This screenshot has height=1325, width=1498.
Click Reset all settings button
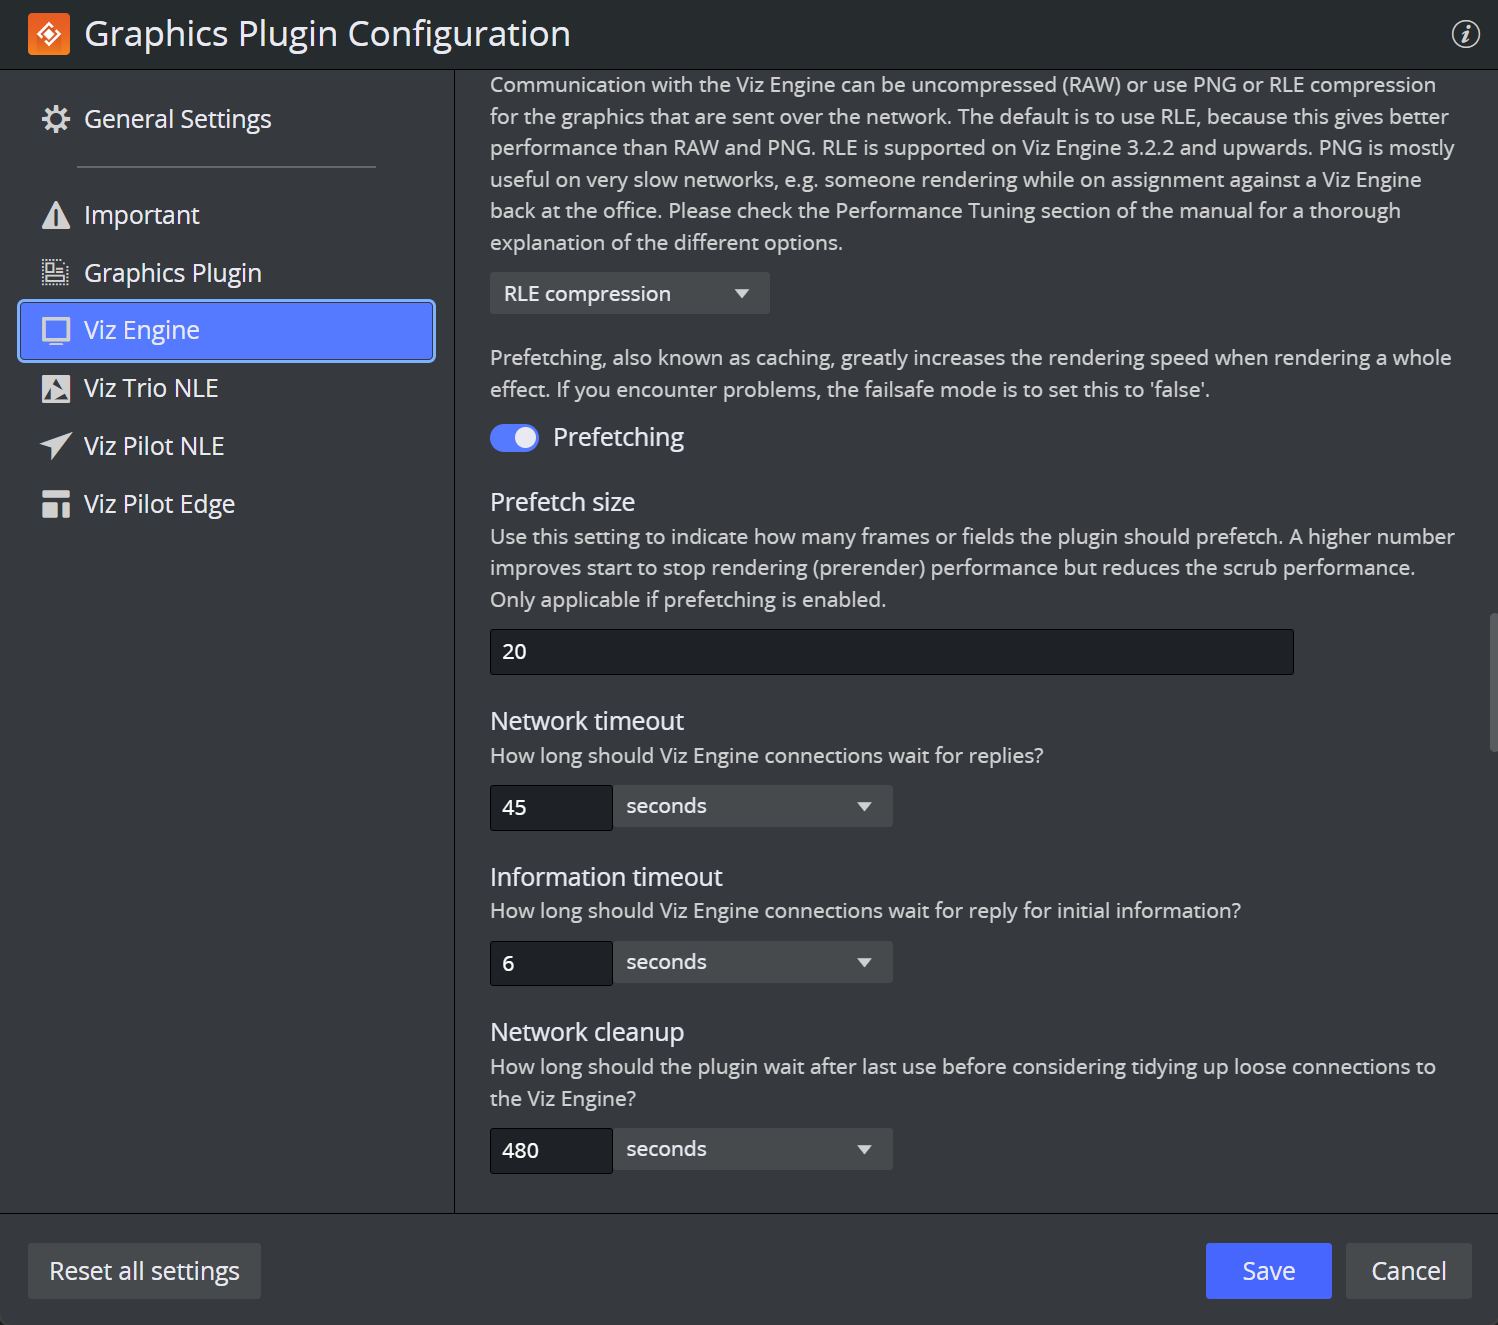[144, 1271]
